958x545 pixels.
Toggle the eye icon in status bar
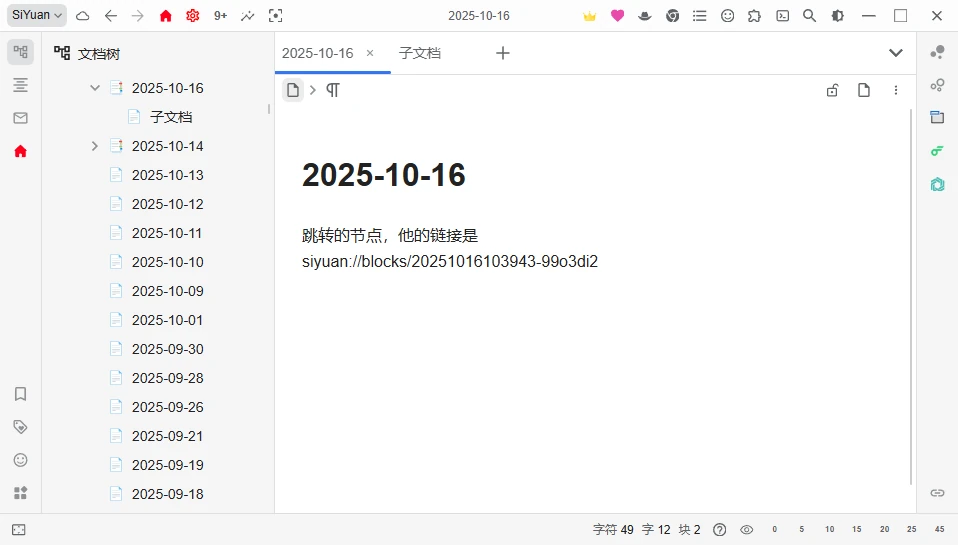click(x=746, y=530)
